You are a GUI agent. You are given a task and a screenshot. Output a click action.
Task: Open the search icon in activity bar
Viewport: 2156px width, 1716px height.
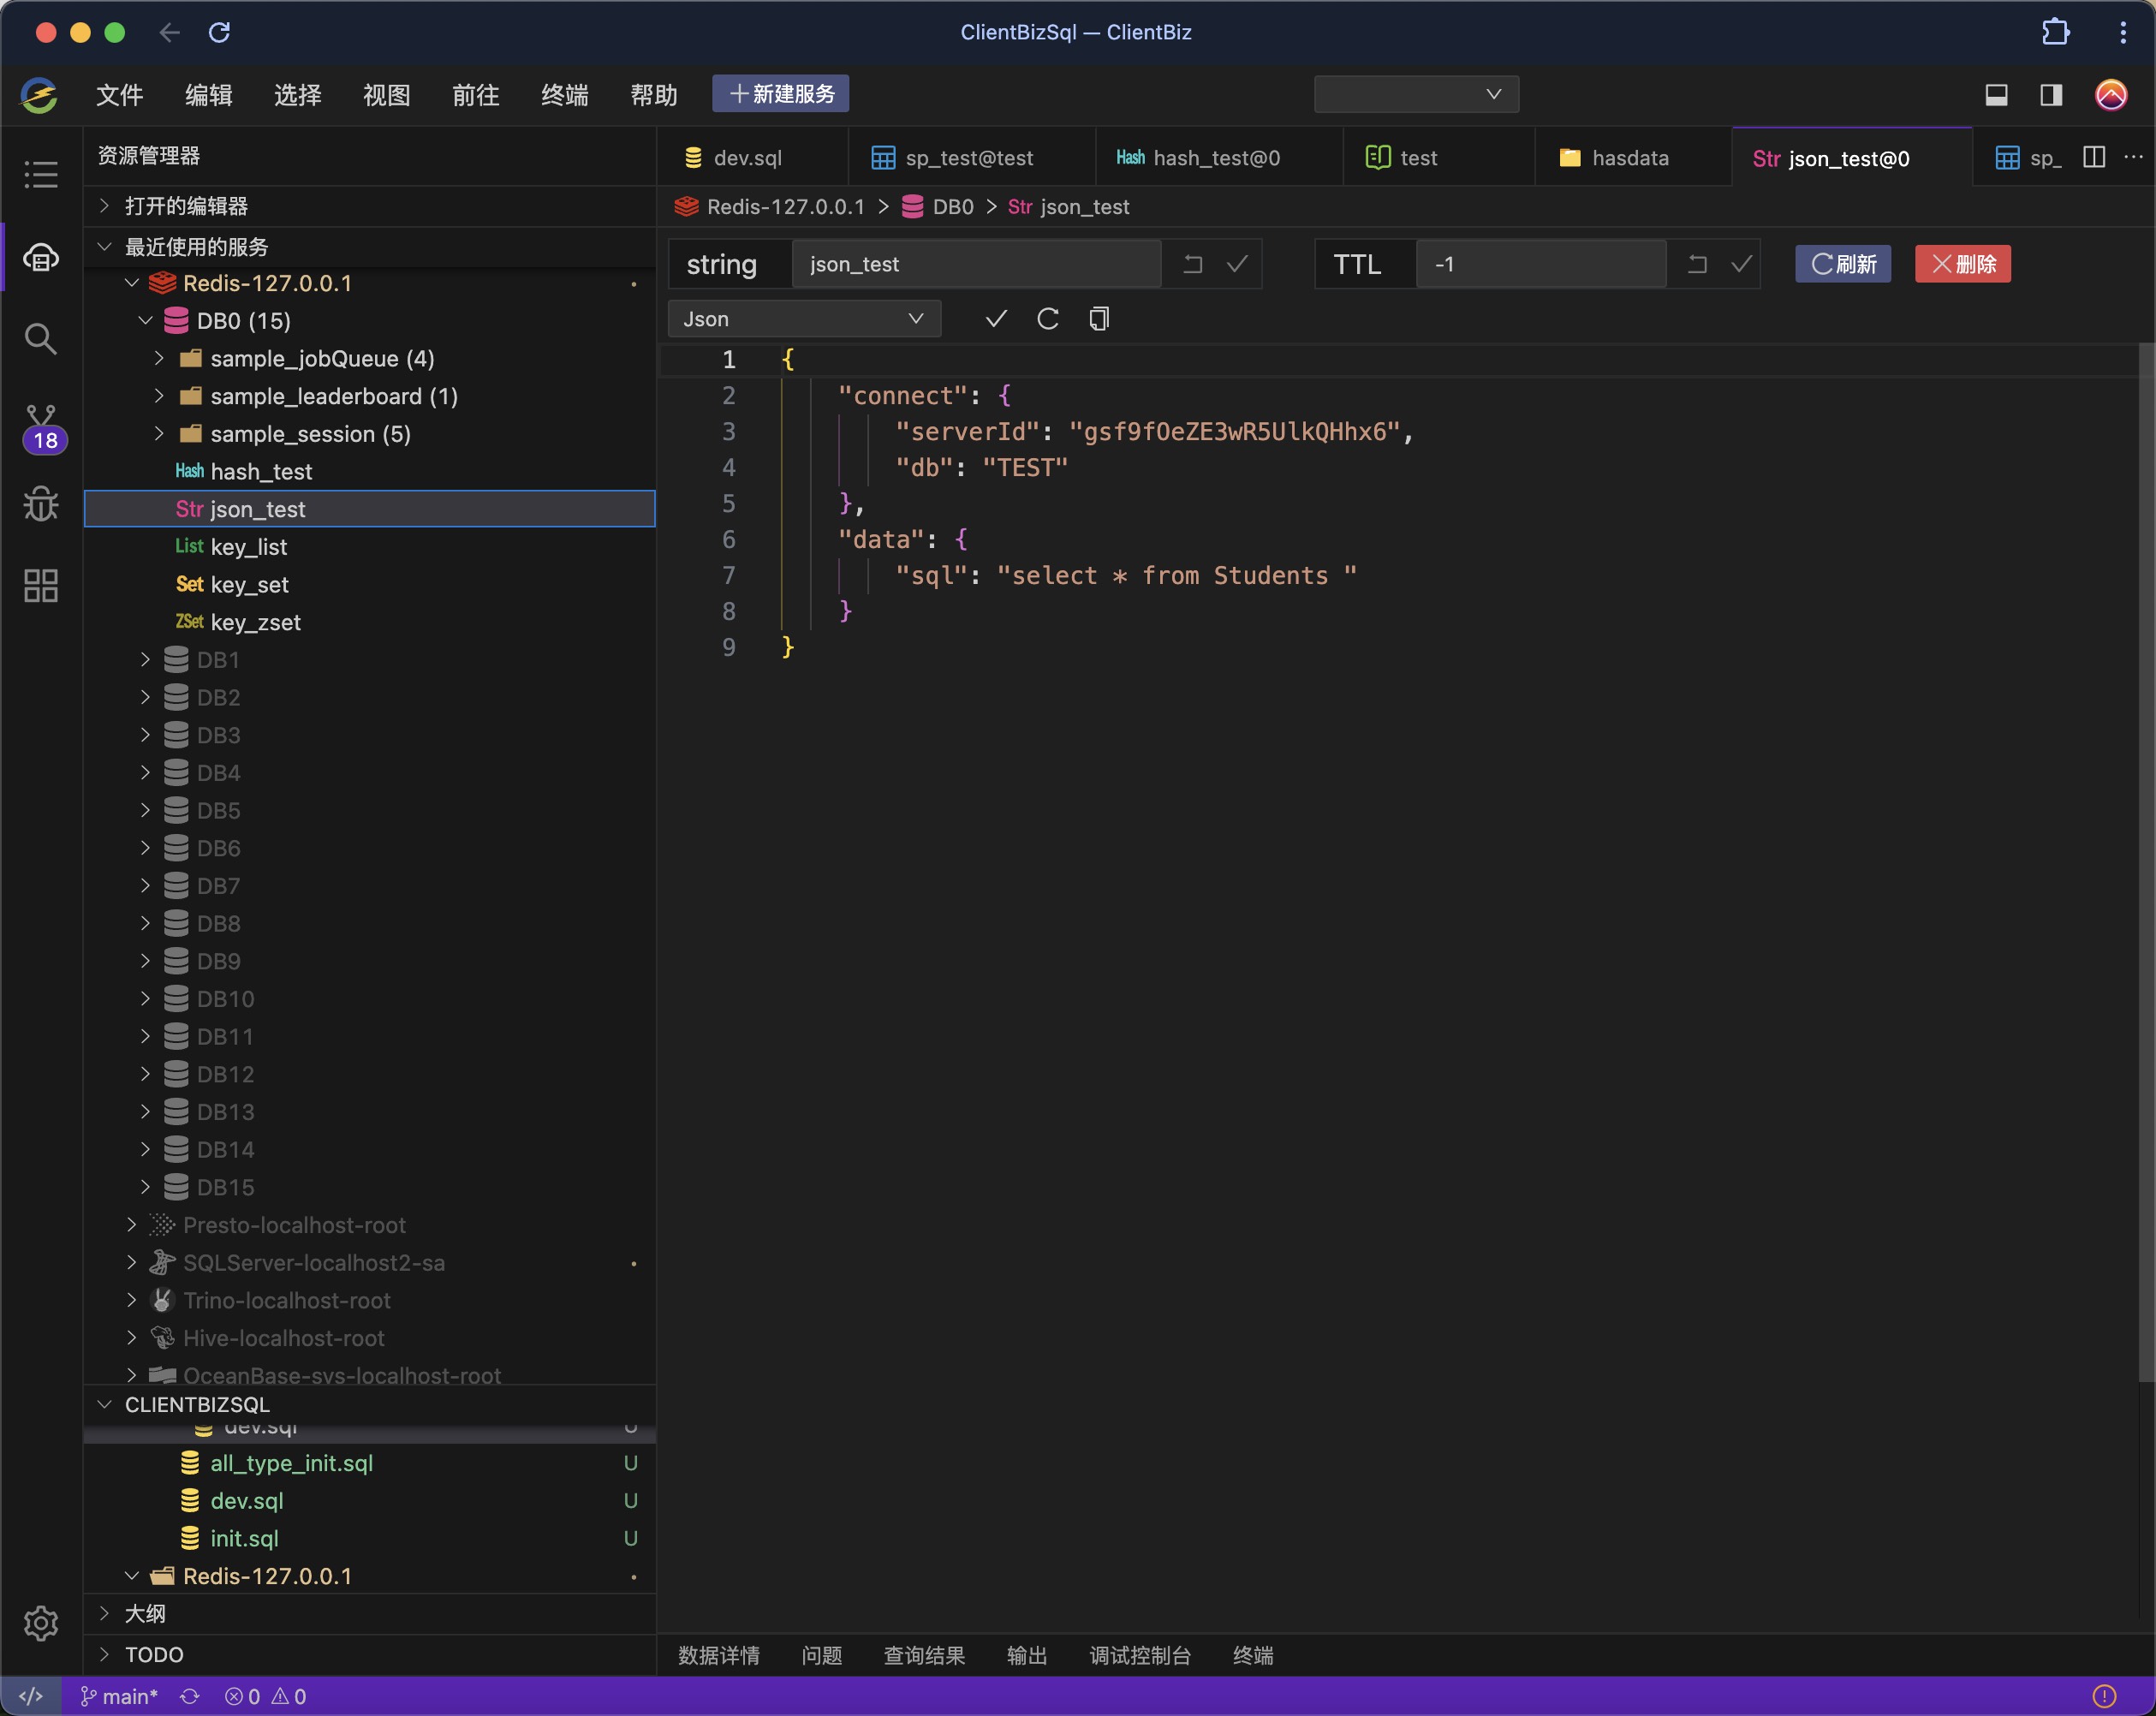tap(40, 339)
